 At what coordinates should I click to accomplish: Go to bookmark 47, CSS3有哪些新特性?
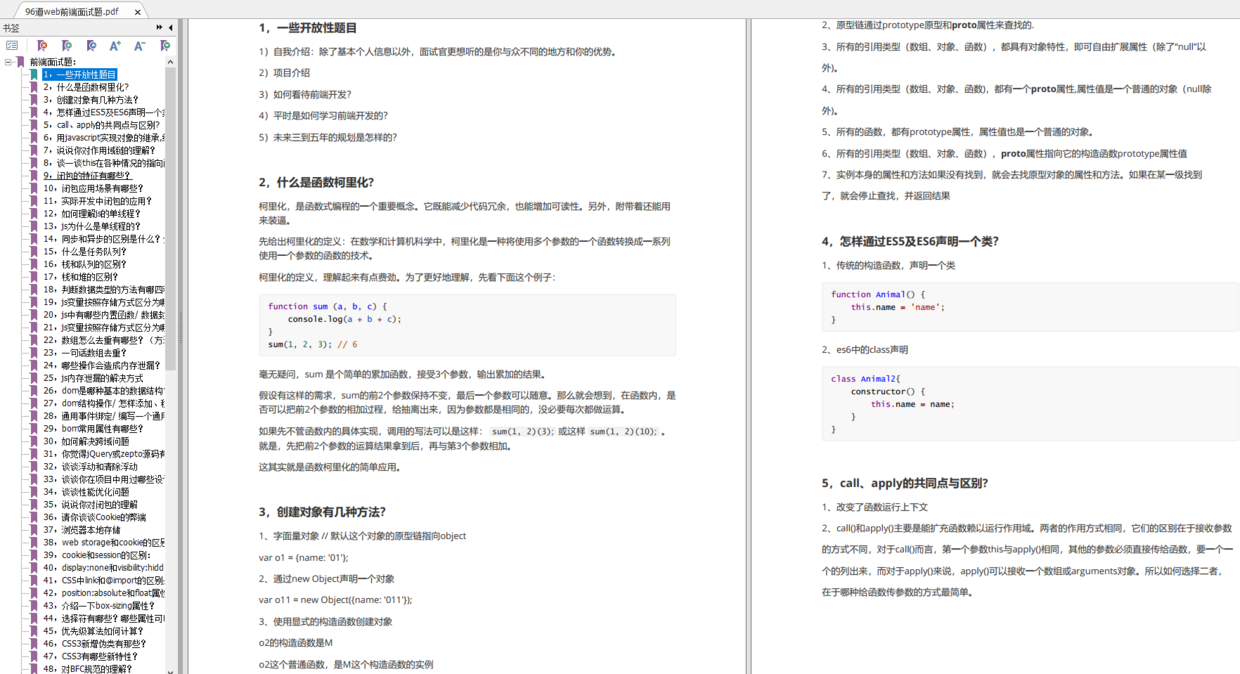(90, 657)
